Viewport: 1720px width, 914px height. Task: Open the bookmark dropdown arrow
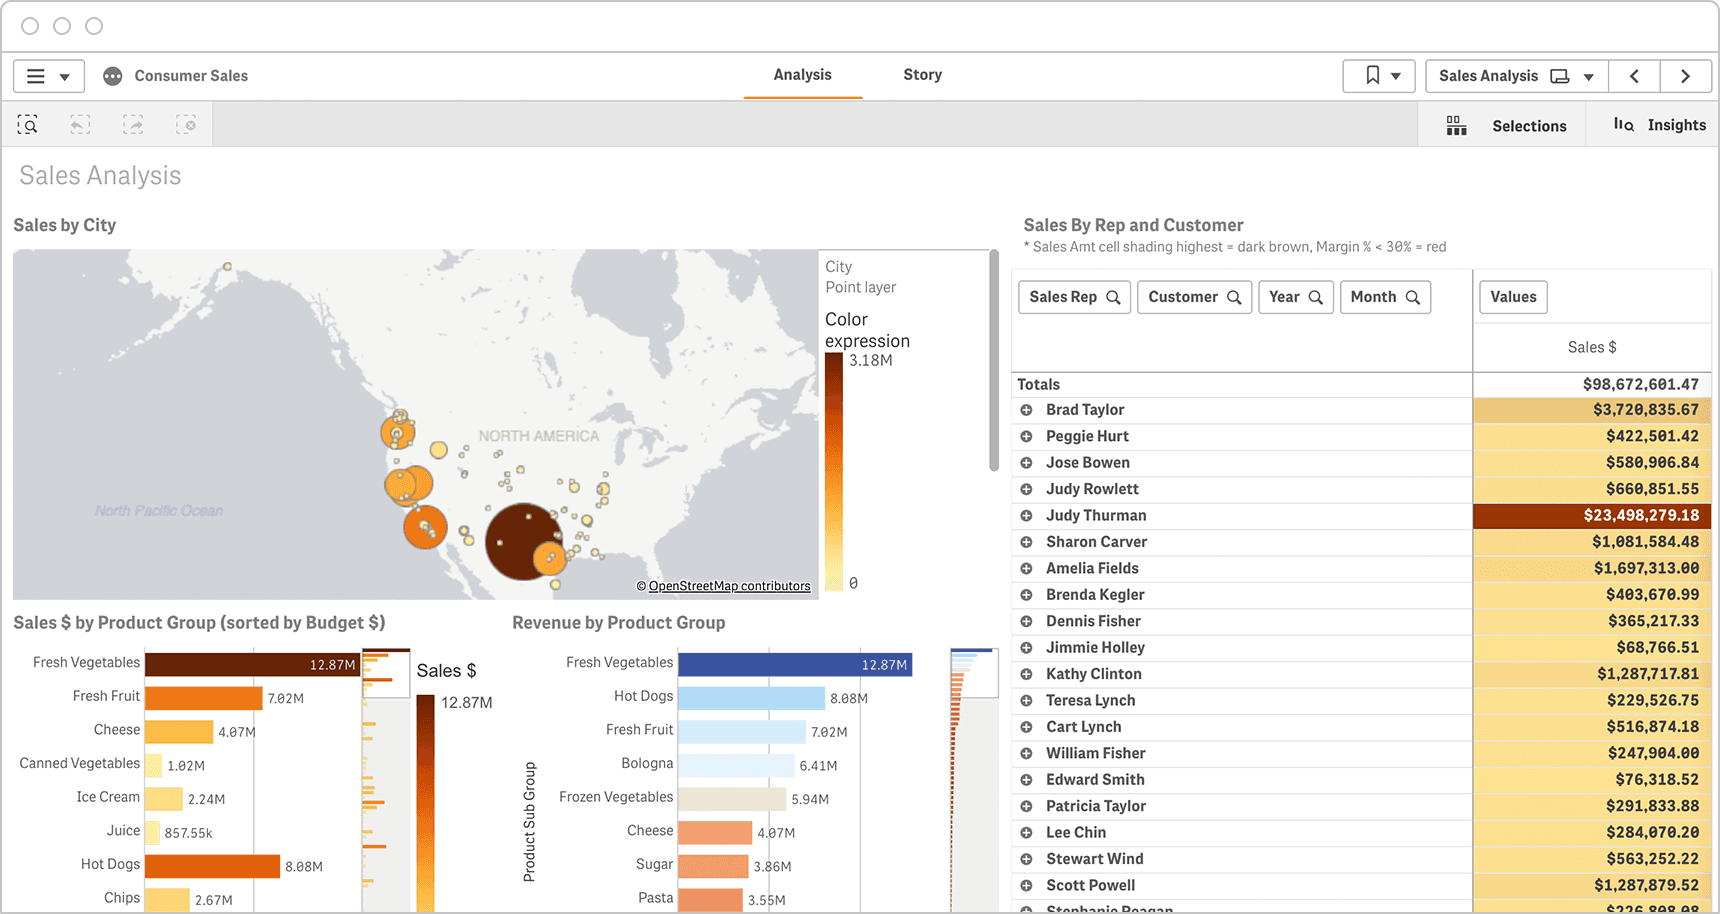(1396, 75)
